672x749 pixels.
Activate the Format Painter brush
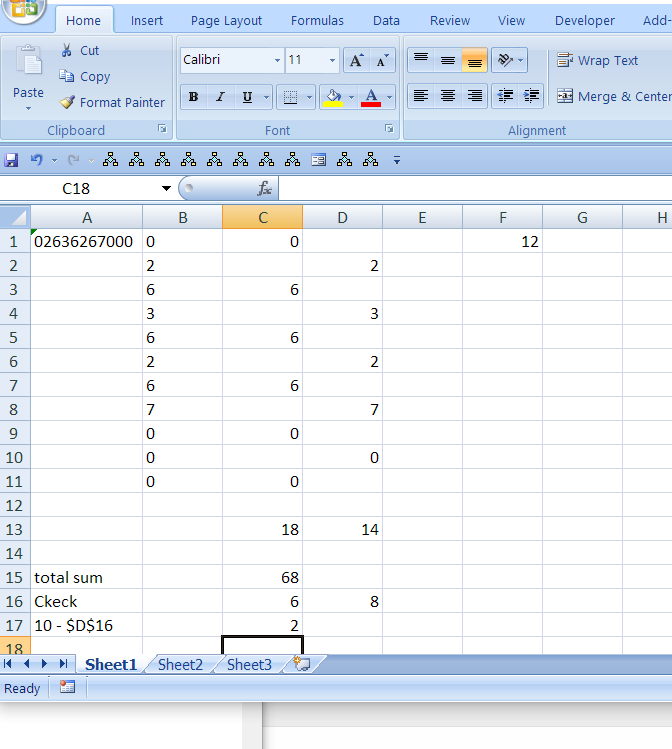67,102
